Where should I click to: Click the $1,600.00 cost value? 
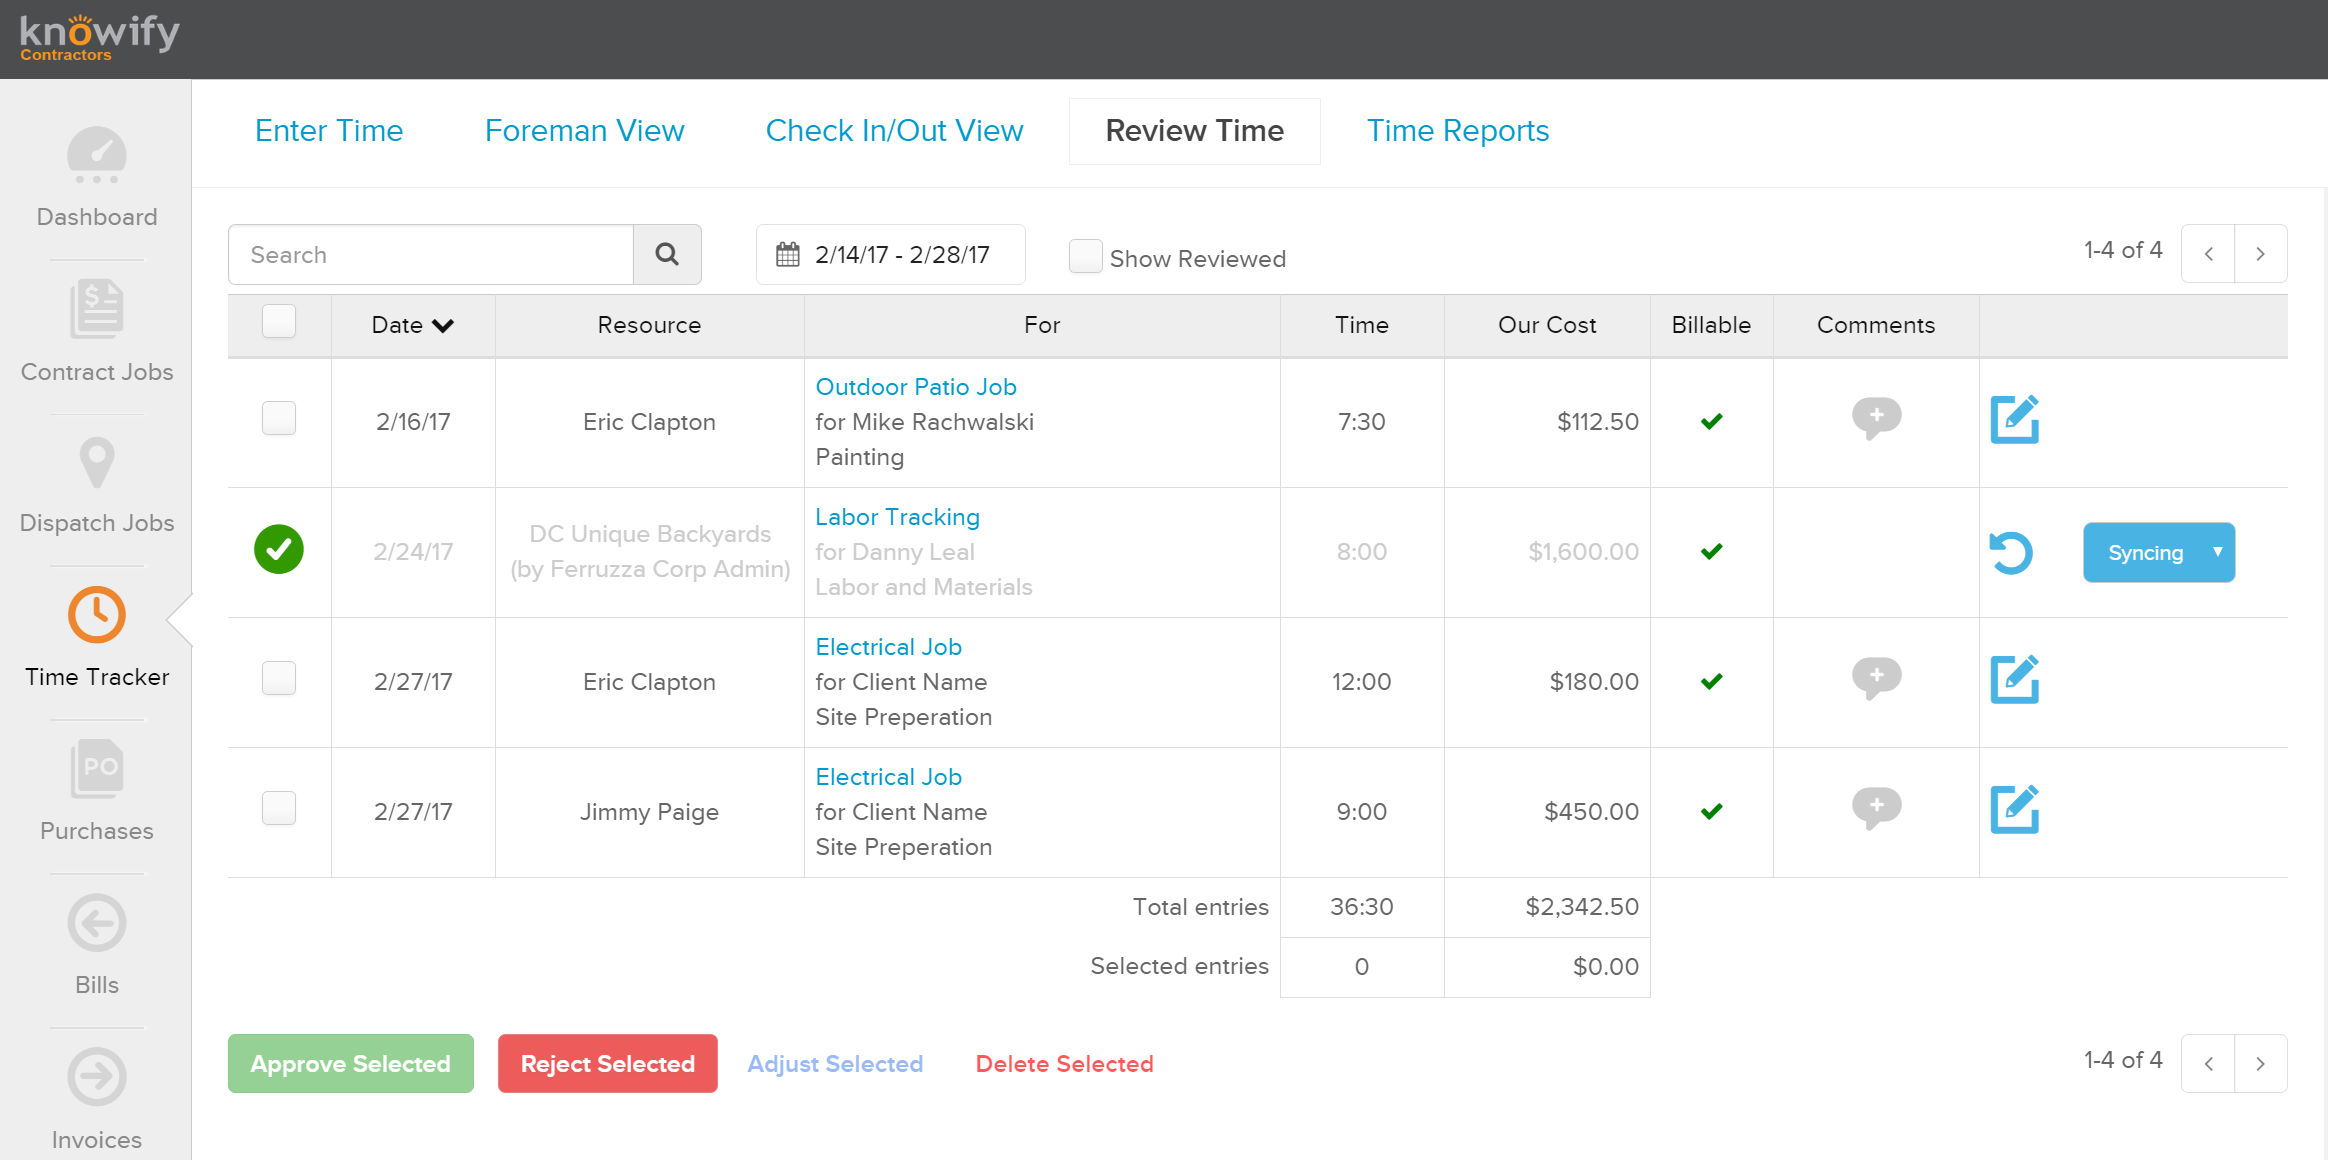(1584, 552)
